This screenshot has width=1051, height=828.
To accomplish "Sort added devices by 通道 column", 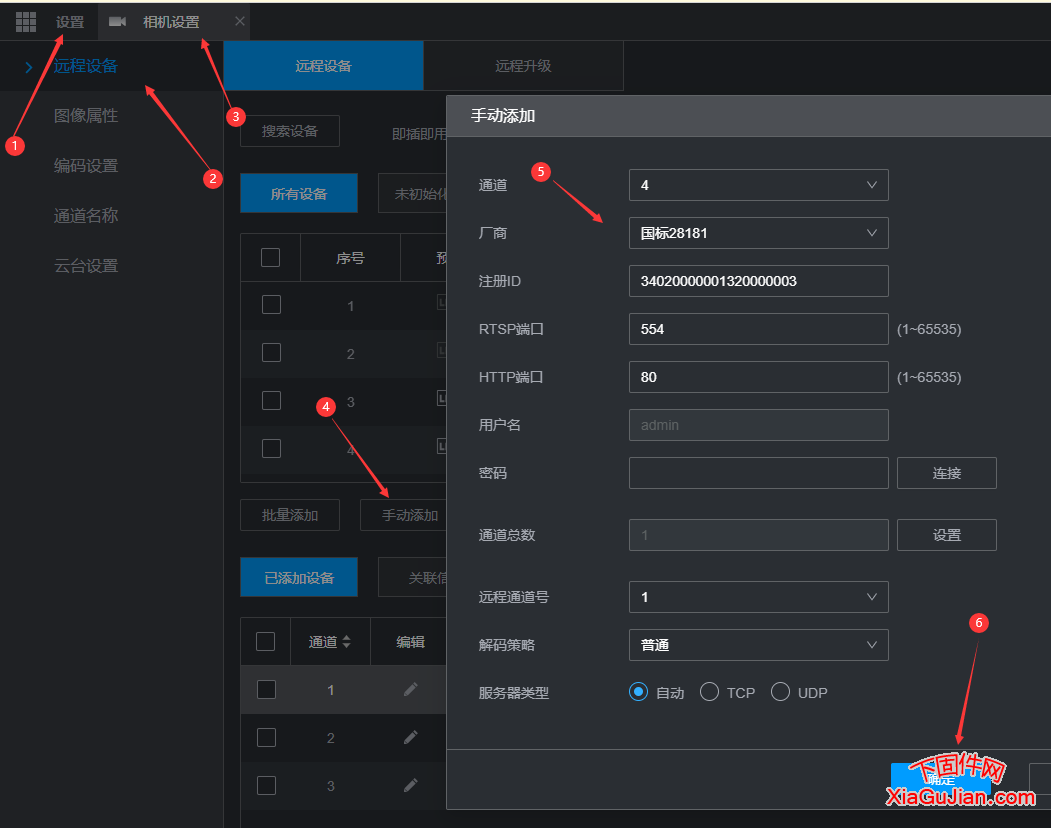I will pos(346,642).
